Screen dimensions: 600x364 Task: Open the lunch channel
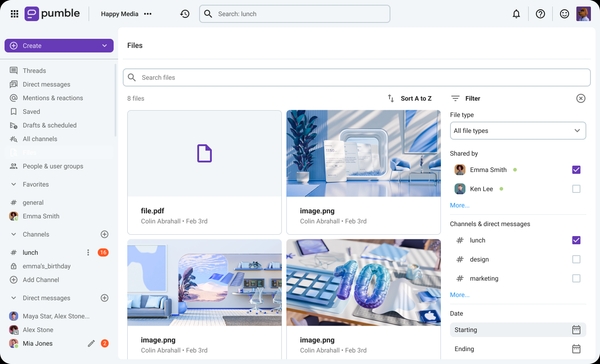[30, 252]
